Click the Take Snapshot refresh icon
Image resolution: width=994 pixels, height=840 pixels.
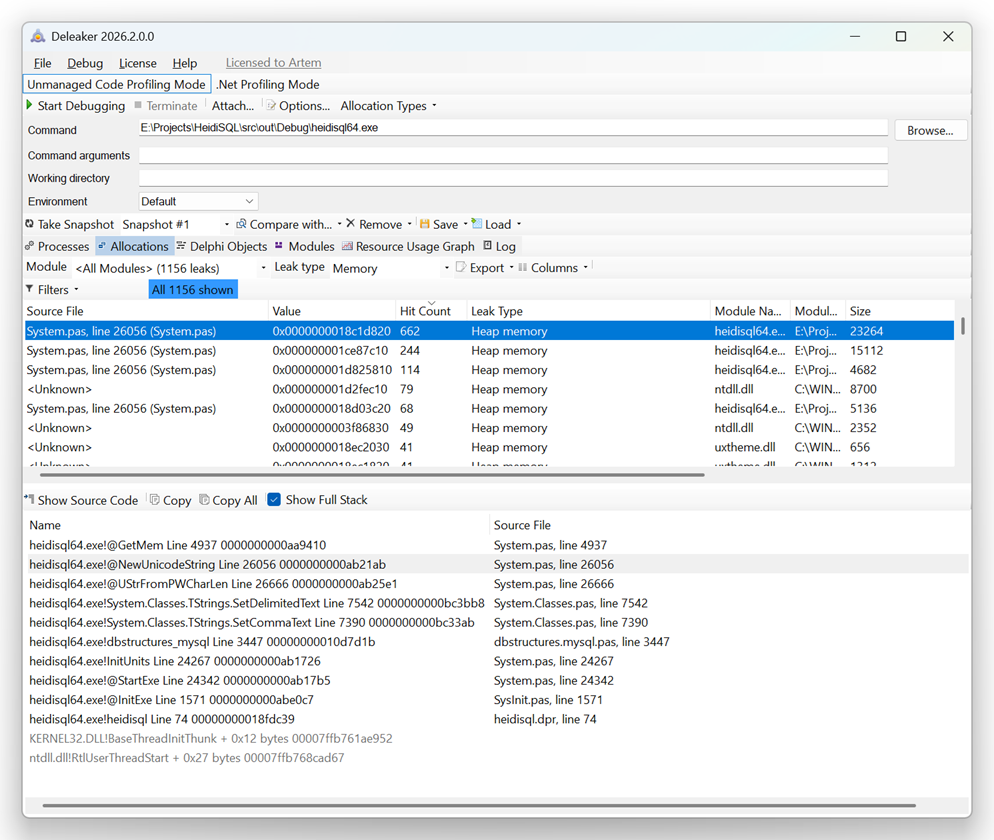[29, 224]
